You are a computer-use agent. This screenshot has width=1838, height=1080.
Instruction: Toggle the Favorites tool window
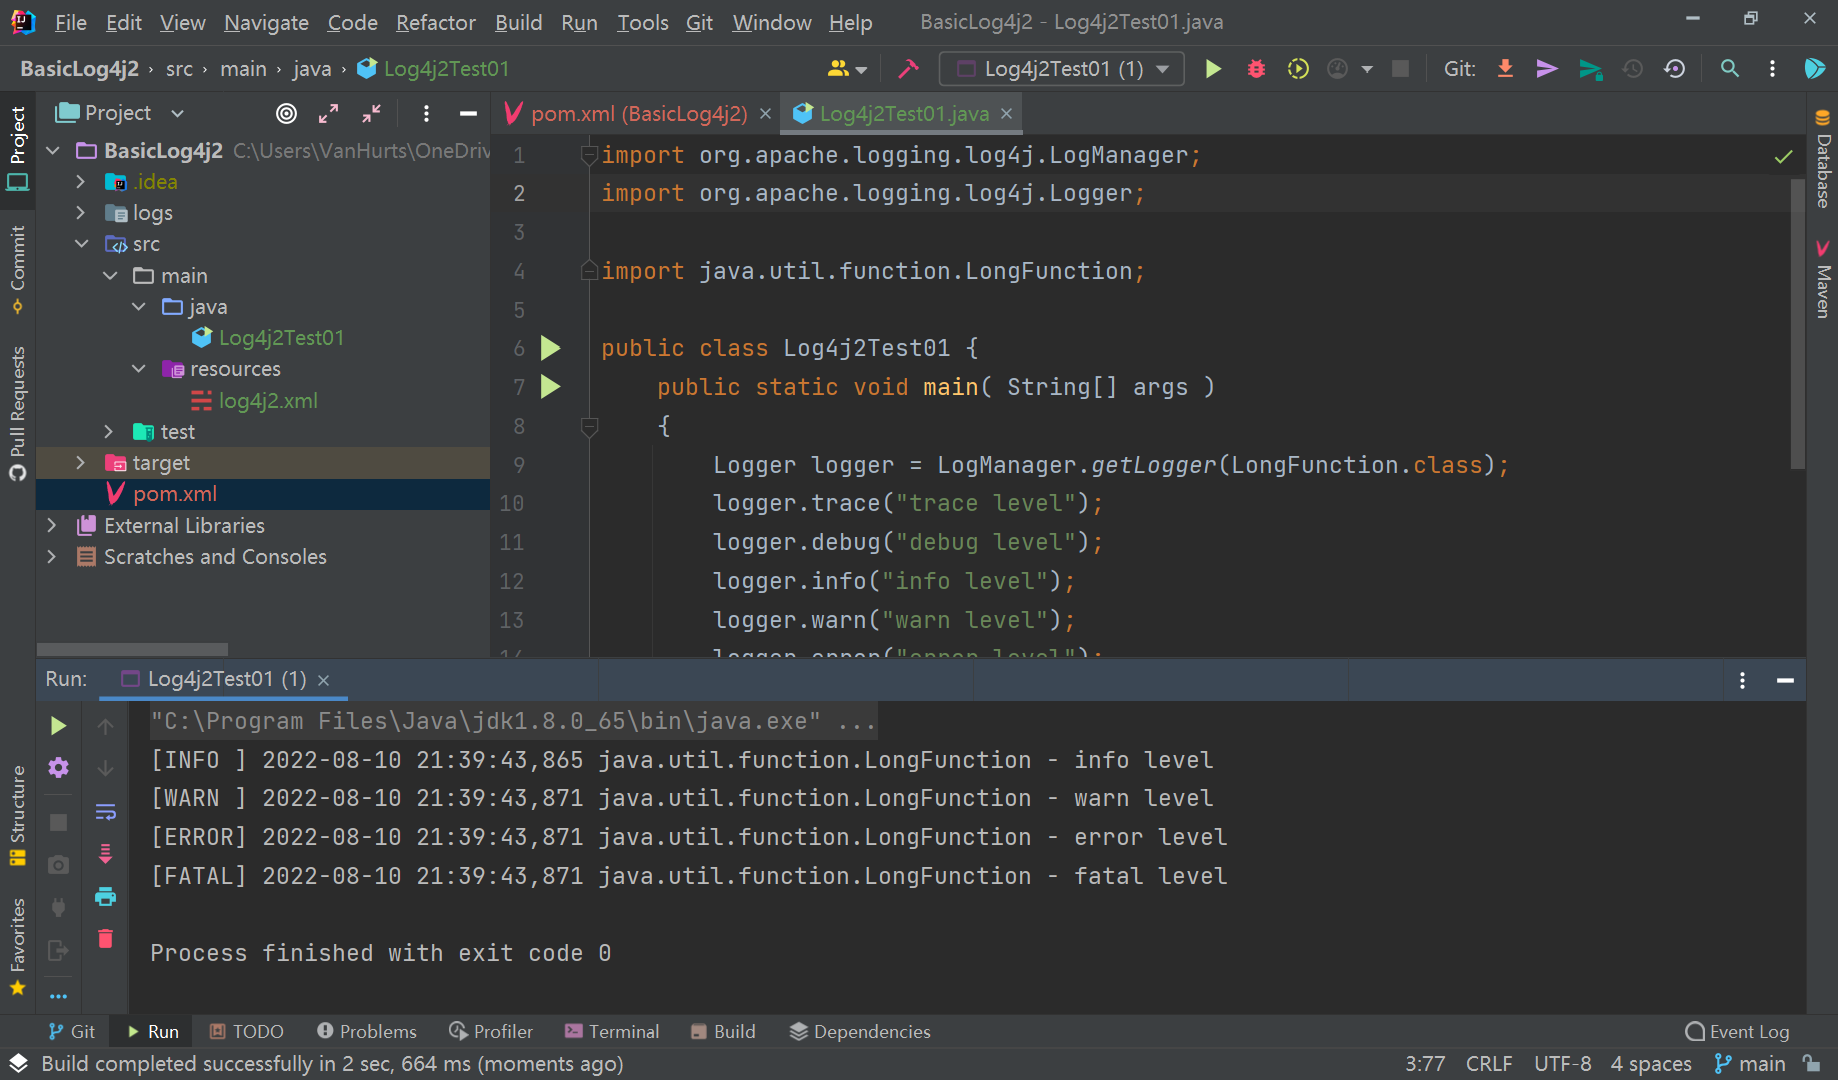[18, 946]
